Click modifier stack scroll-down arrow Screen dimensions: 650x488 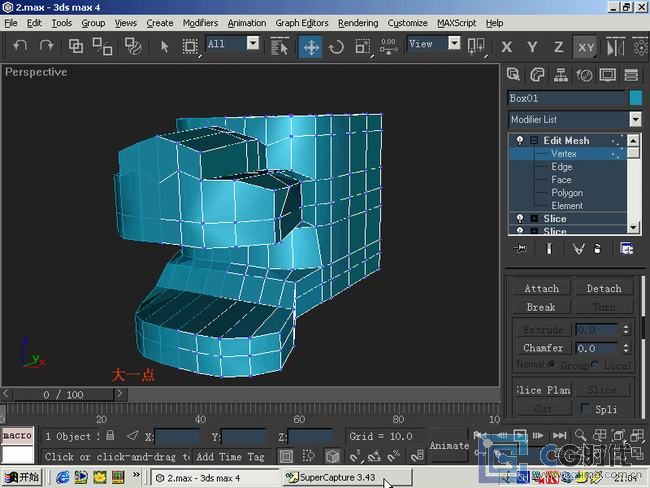point(633,228)
